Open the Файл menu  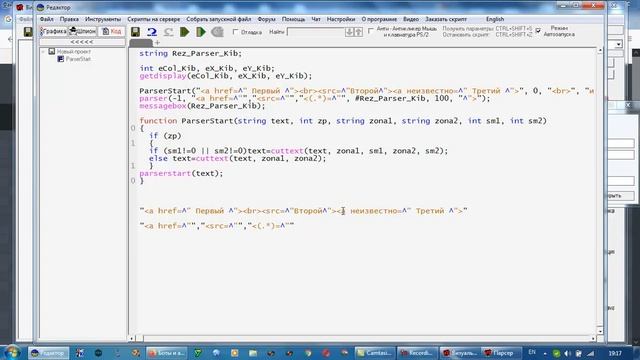pos(47,19)
